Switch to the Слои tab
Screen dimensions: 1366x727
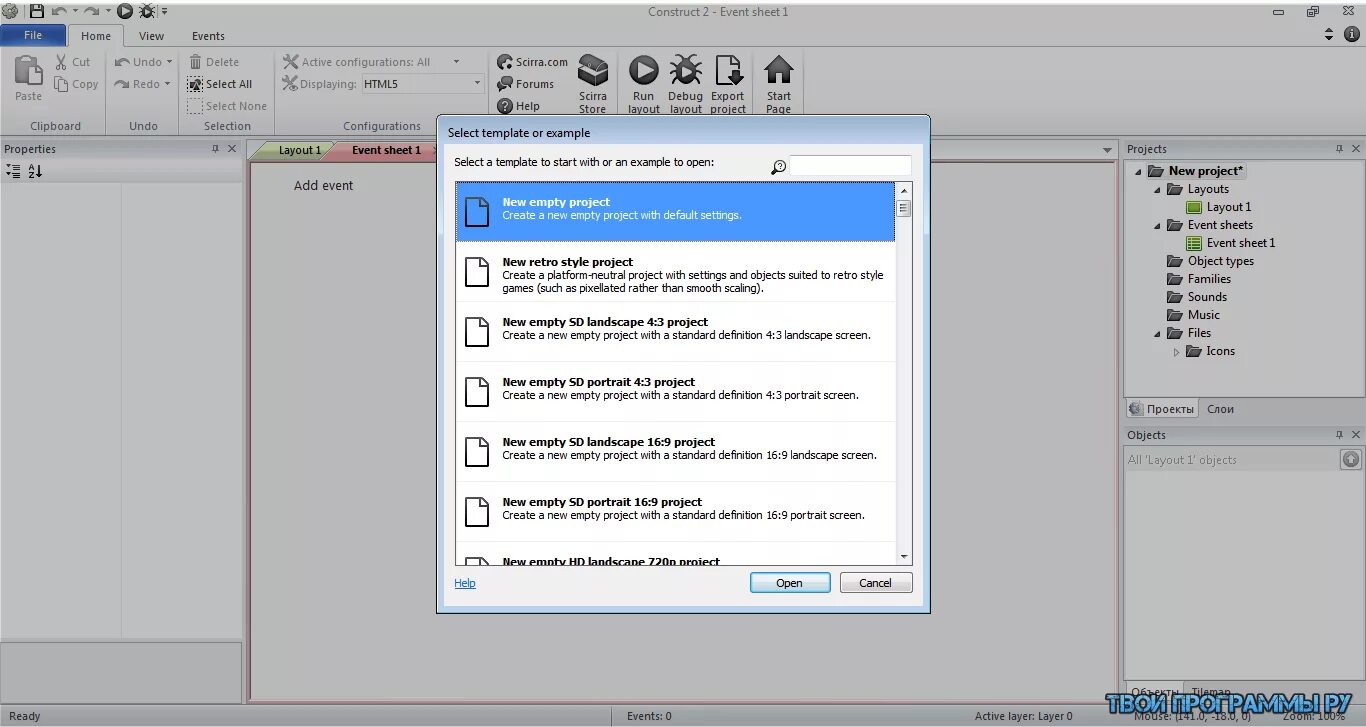pos(1220,409)
